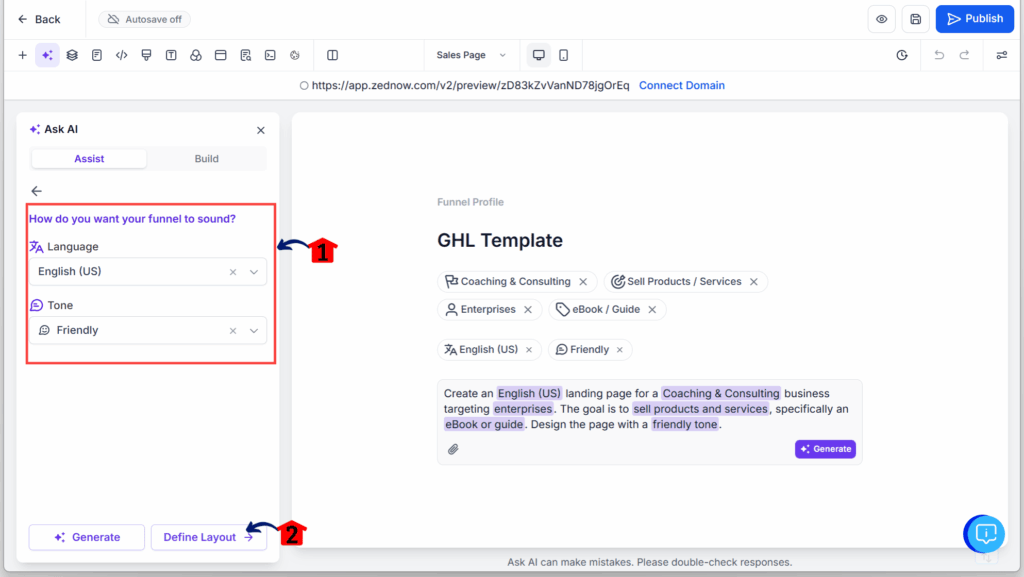The height and width of the screenshot is (577, 1024).
Task: Click the Text element icon in the toolbar
Action: pyautogui.click(x=172, y=55)
